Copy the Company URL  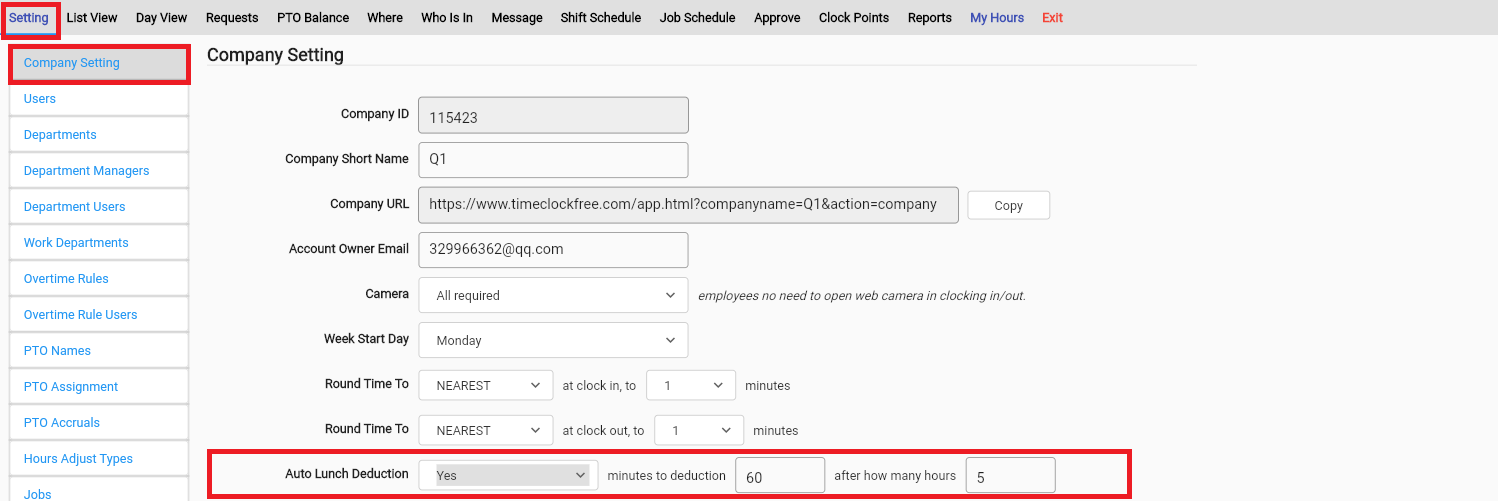[1008, 205]
